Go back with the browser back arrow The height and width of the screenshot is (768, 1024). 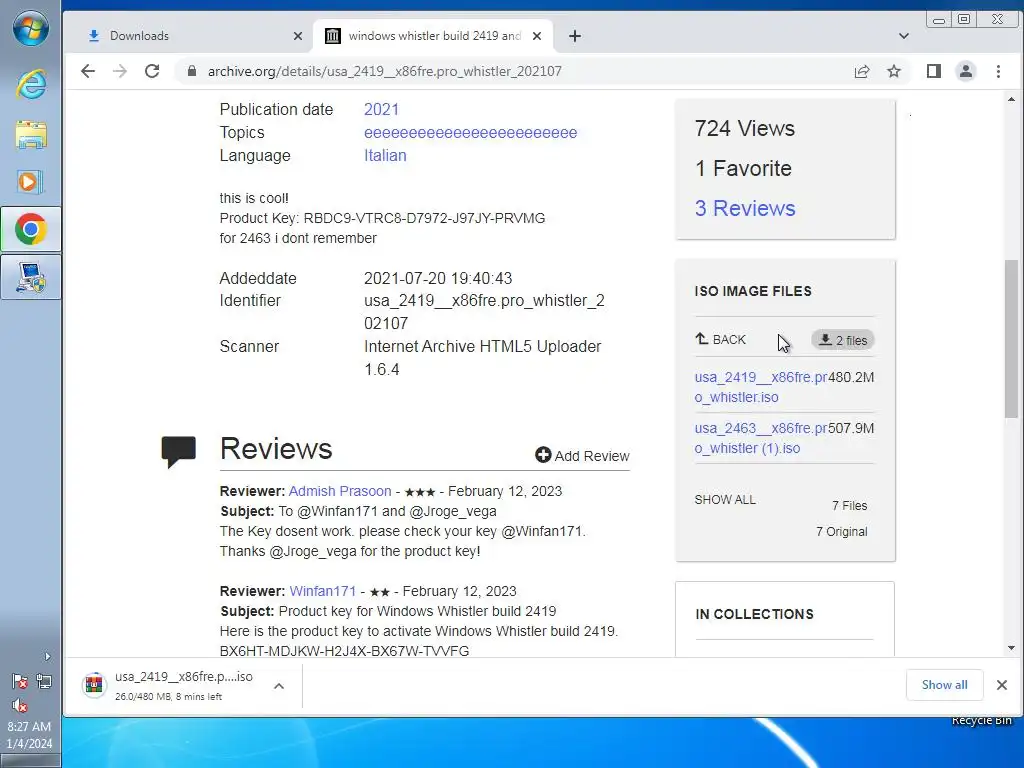point(88,71)
